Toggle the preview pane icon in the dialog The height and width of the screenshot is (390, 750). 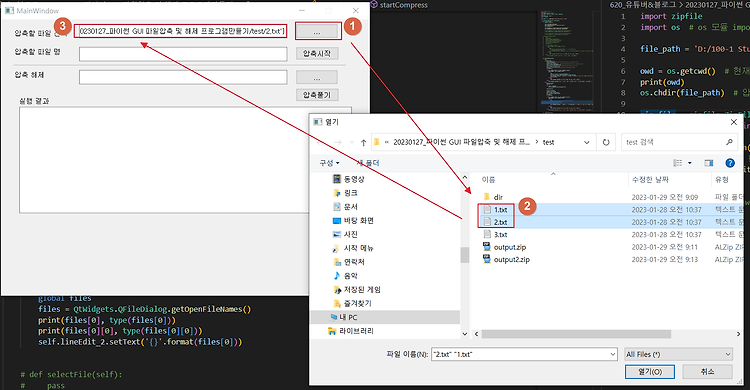709,163
